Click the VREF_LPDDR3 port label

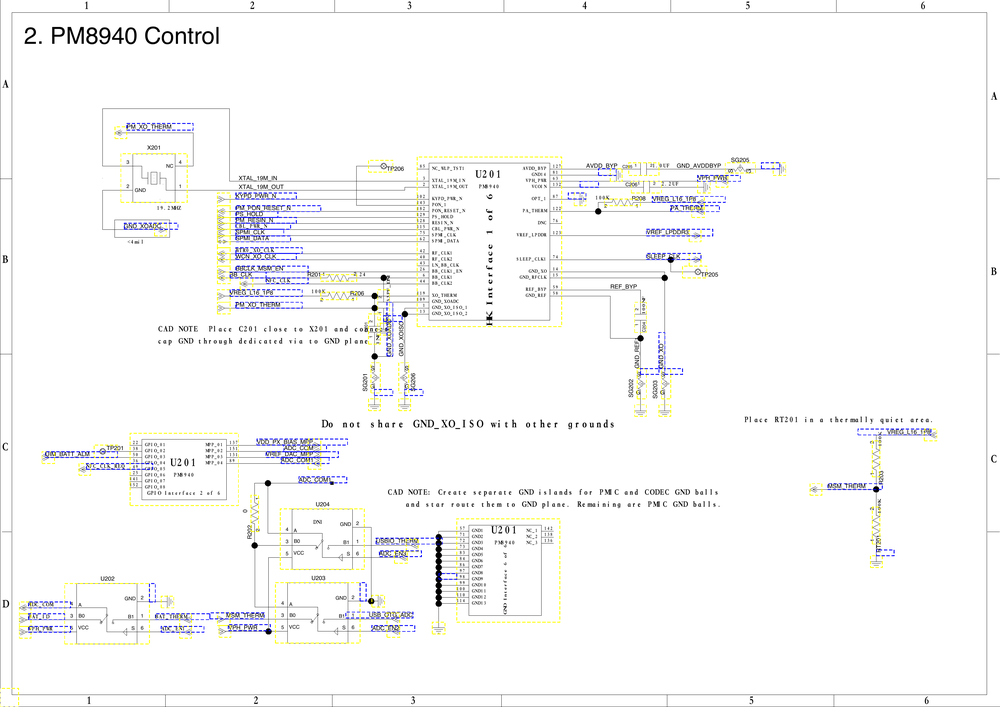tap(668, 232)
